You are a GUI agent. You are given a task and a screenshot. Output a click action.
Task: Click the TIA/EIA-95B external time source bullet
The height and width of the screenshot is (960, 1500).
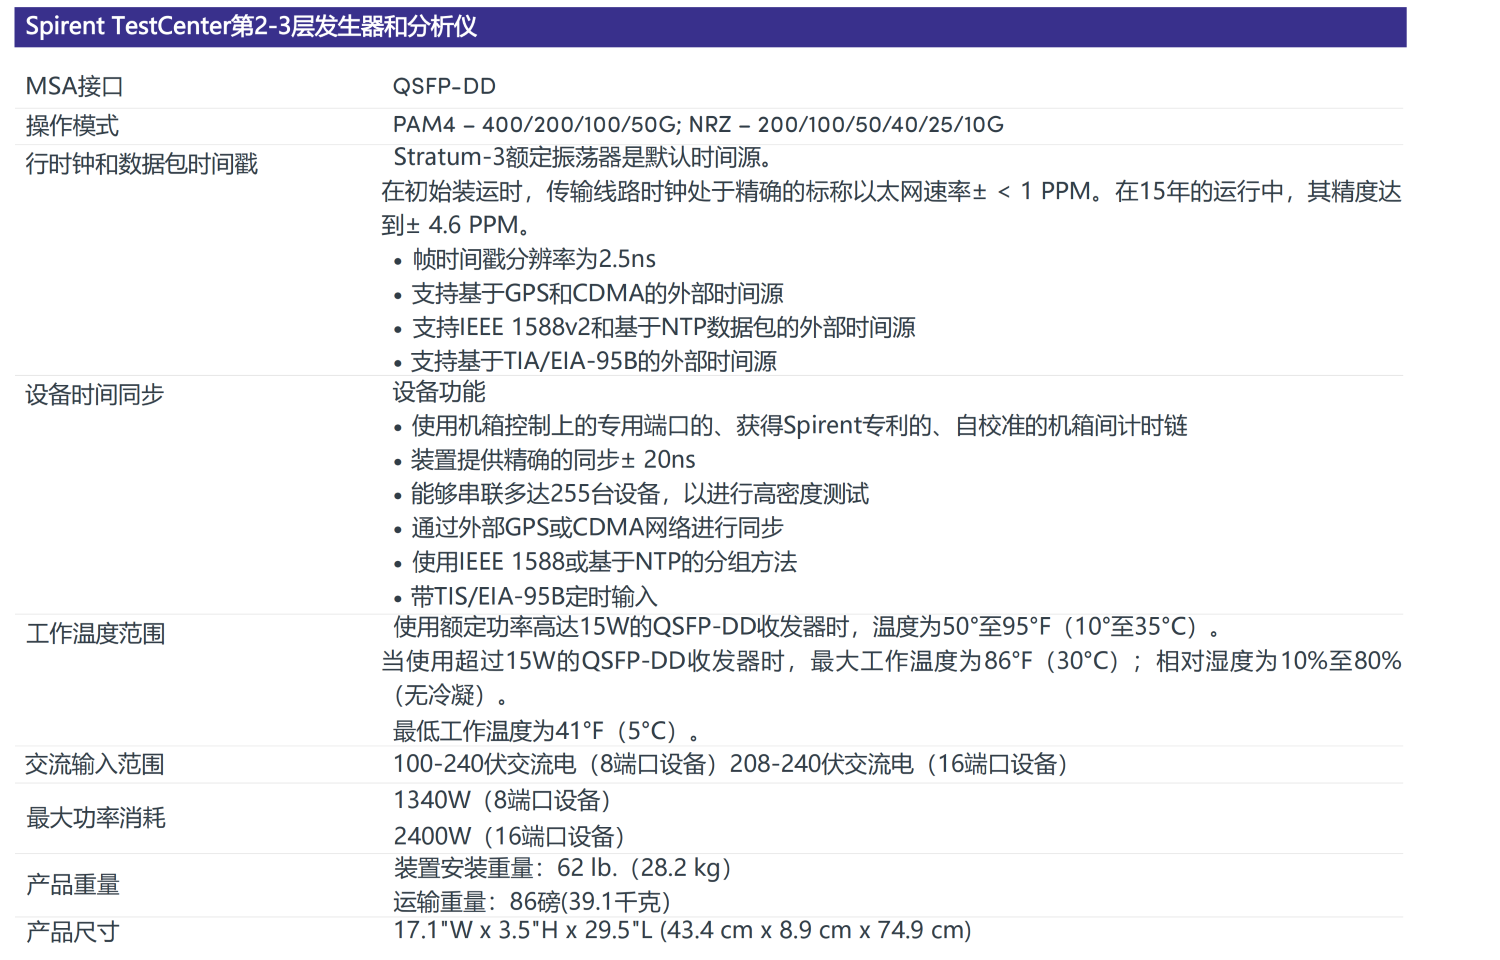pos(594,362)
